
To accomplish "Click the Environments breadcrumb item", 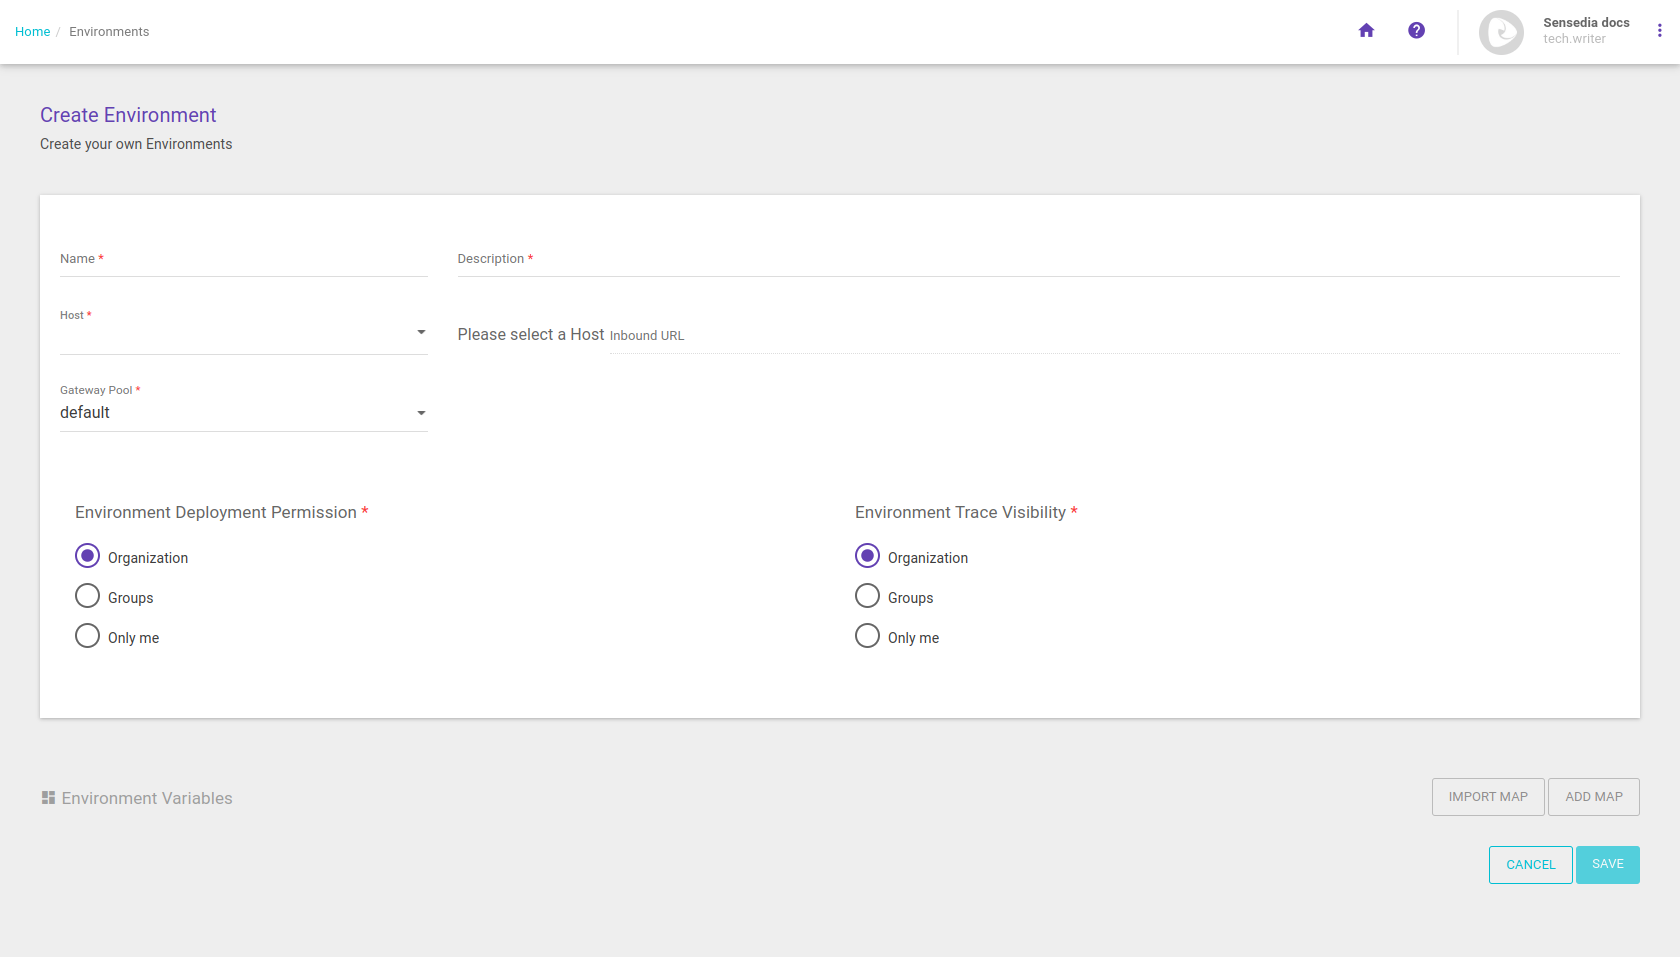I will [109, 32].
